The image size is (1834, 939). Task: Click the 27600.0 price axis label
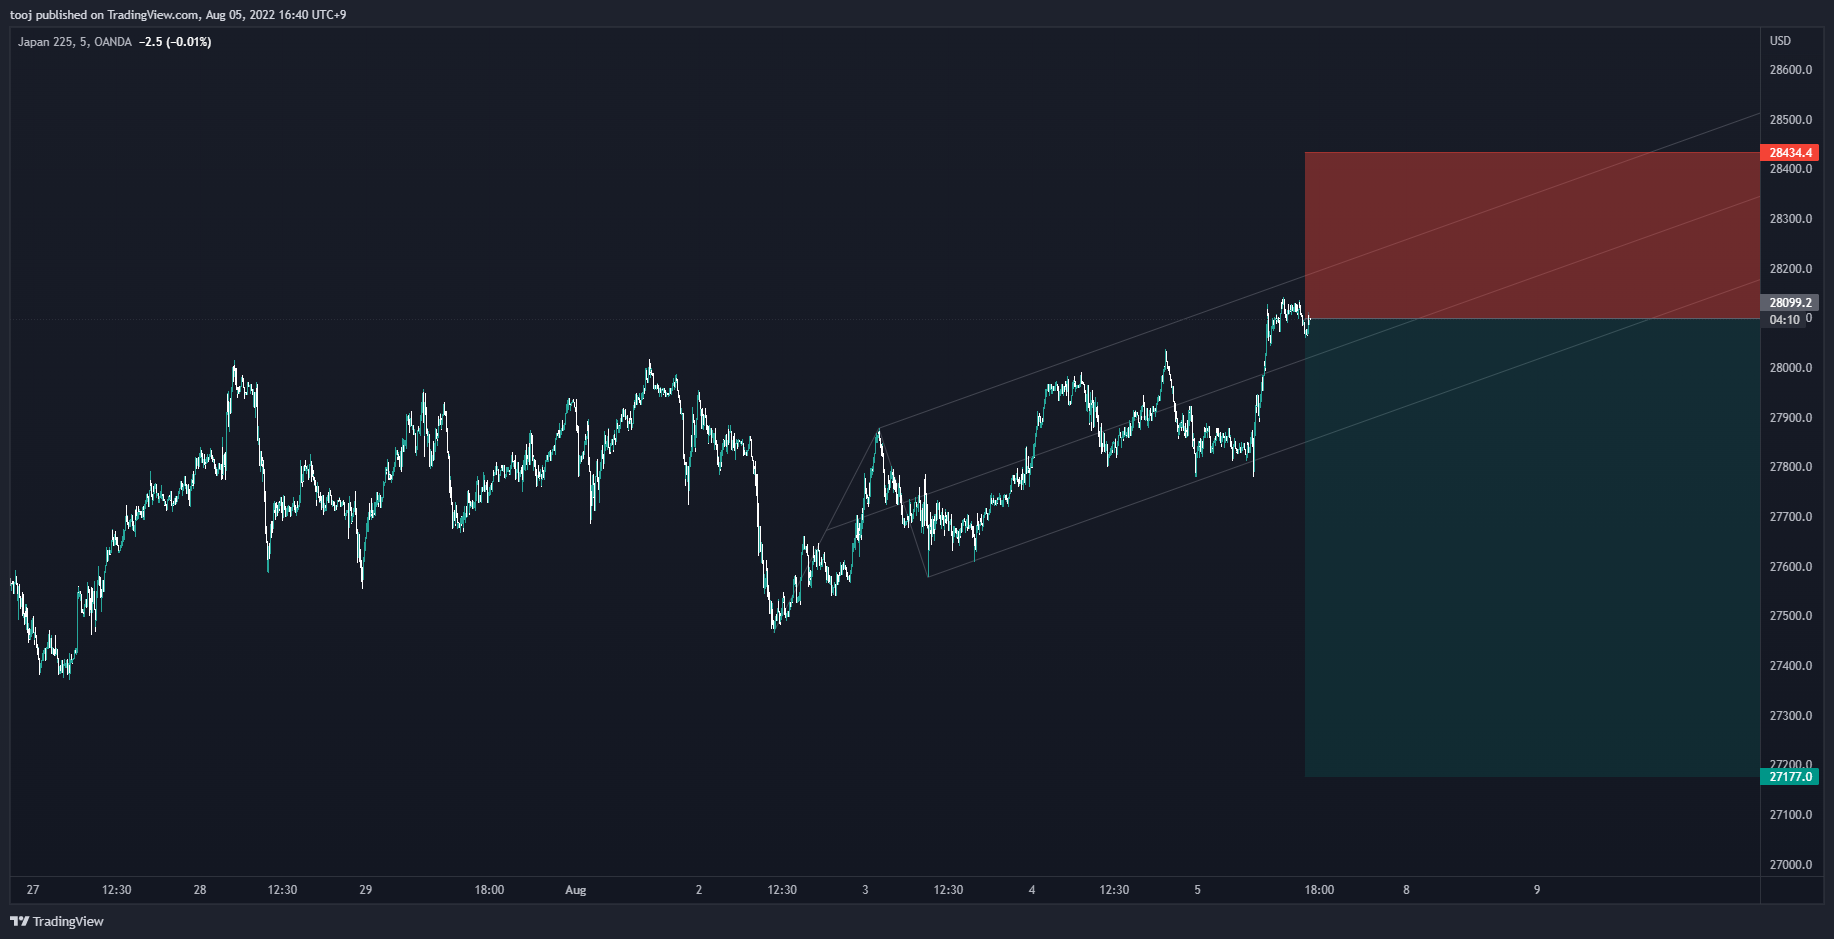[1790, 567]
